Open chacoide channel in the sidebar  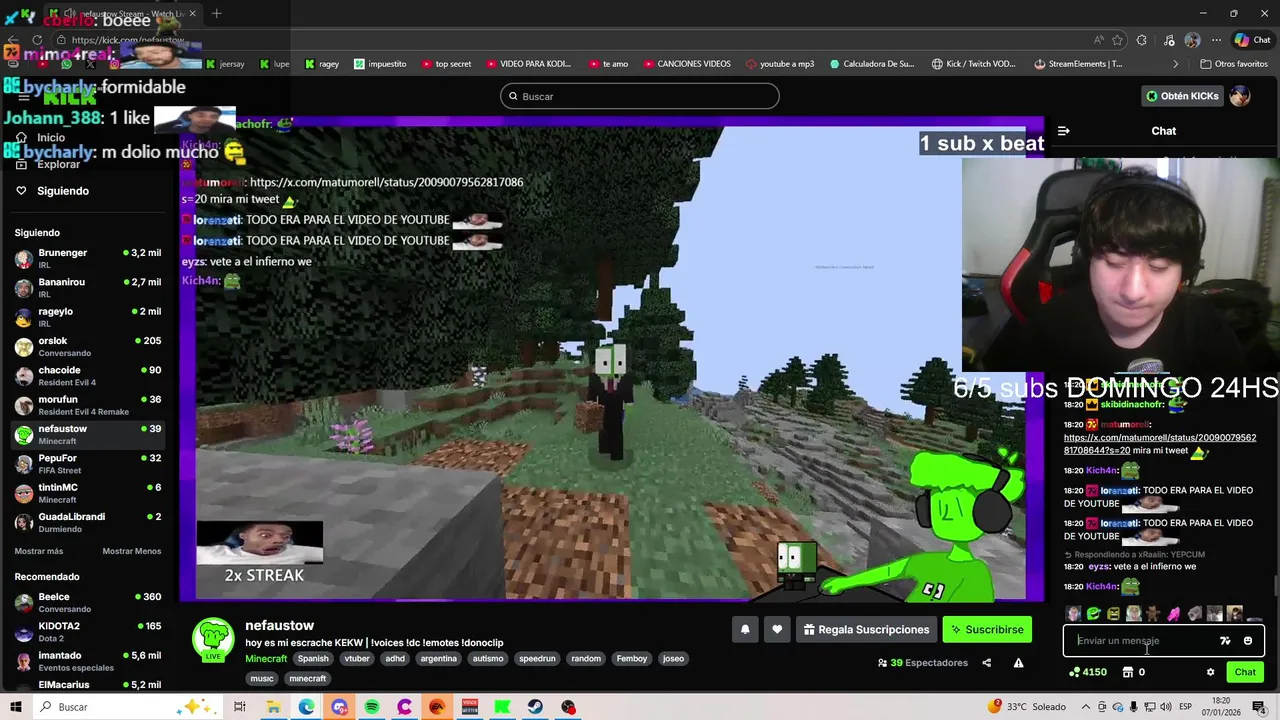tap(88, 376)
